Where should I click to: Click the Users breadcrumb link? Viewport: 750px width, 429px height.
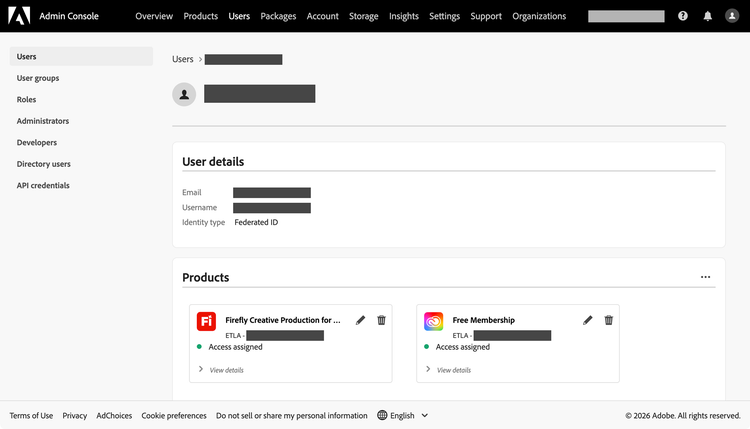click(183, 59)
